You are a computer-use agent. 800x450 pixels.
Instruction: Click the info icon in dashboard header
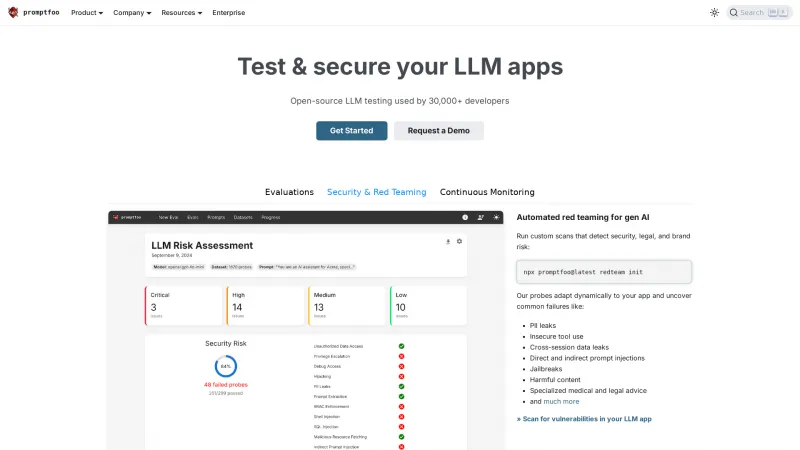pos(465,217)
